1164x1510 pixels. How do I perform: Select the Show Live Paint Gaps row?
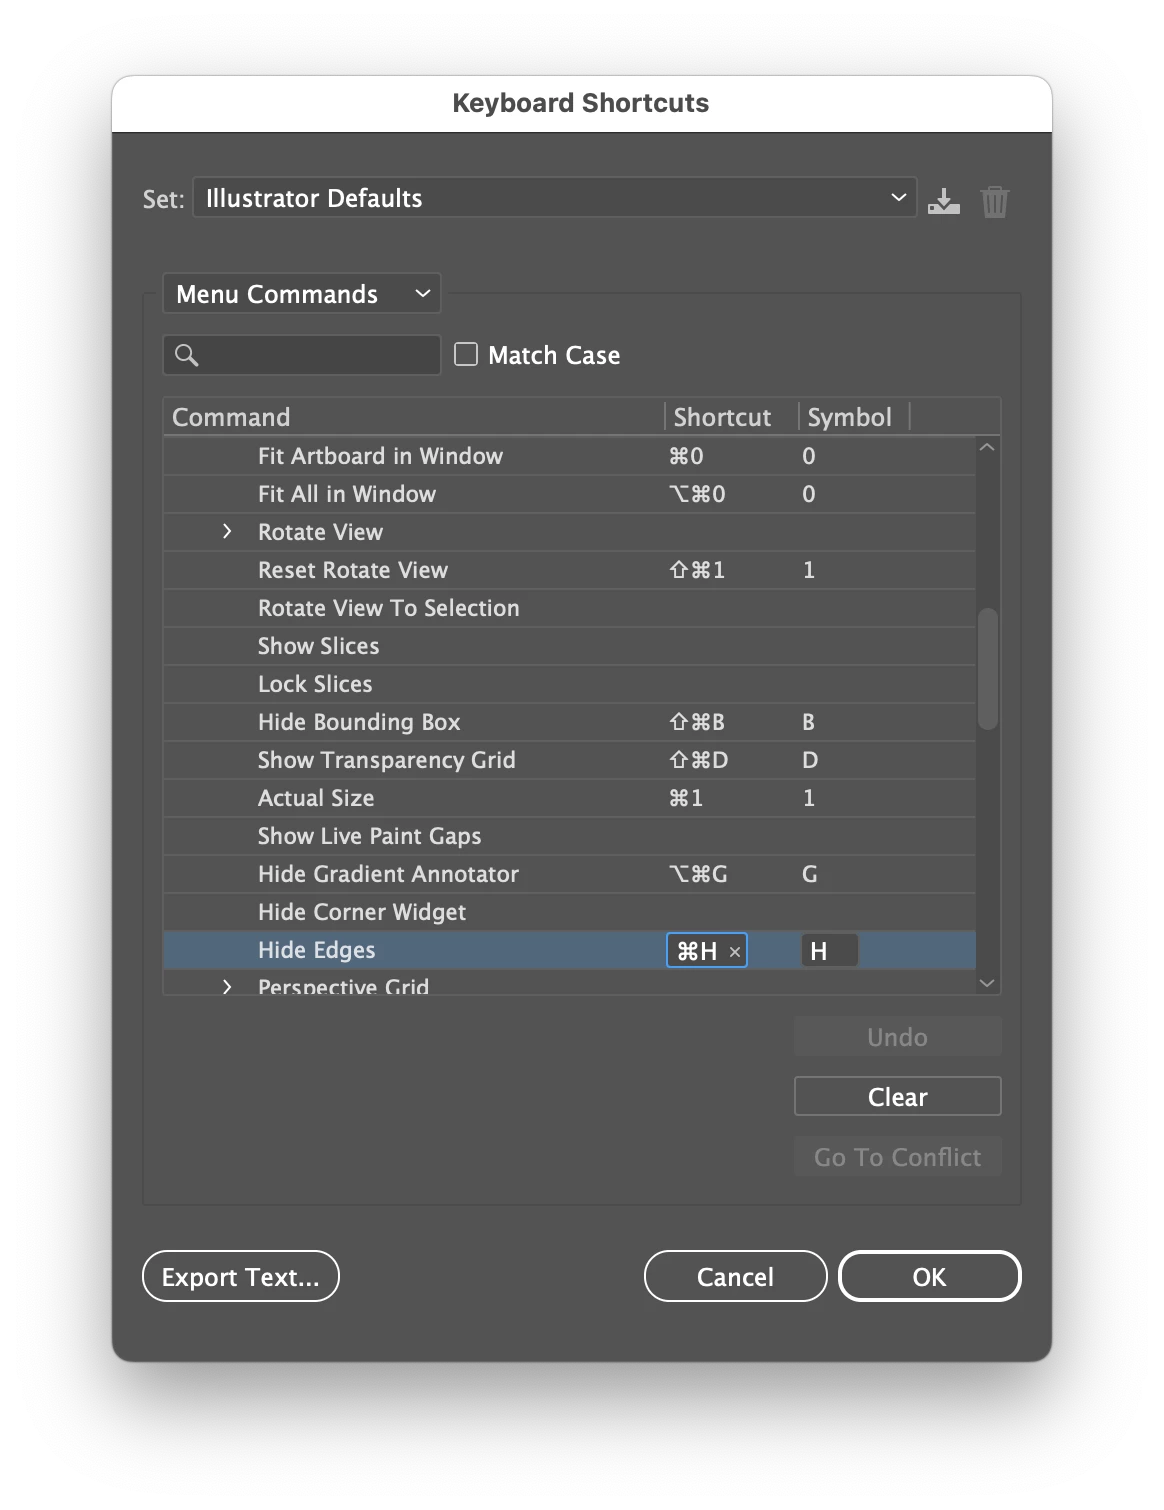click(x=569, y=836)
